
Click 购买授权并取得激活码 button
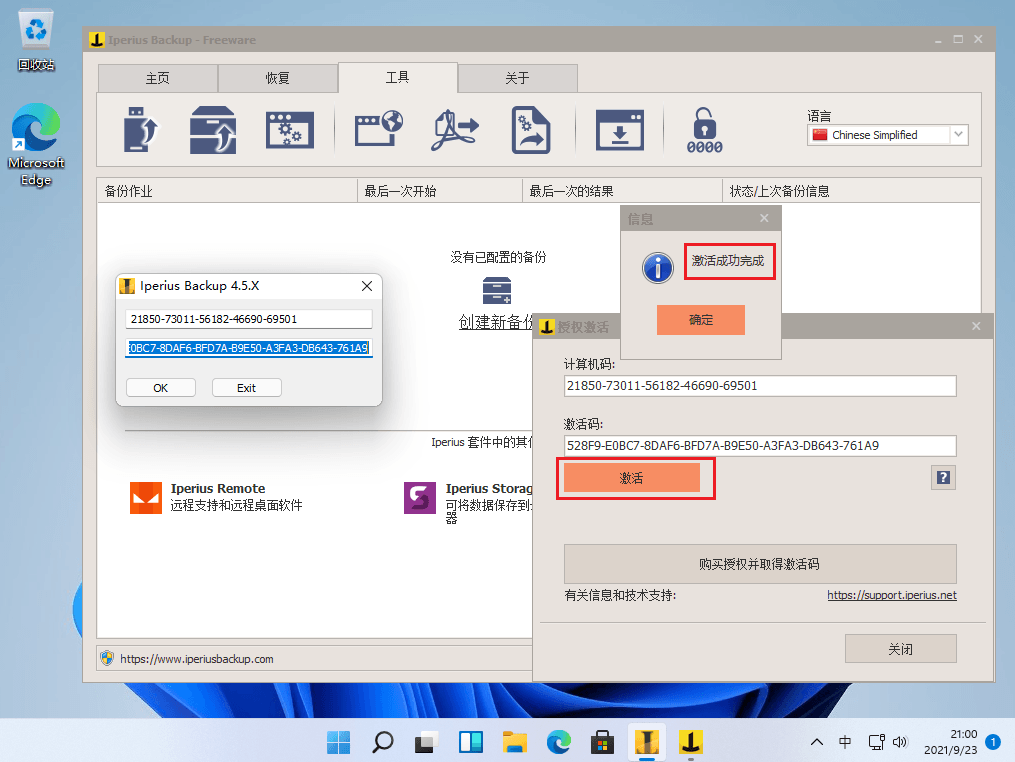[x=760, y=564]
